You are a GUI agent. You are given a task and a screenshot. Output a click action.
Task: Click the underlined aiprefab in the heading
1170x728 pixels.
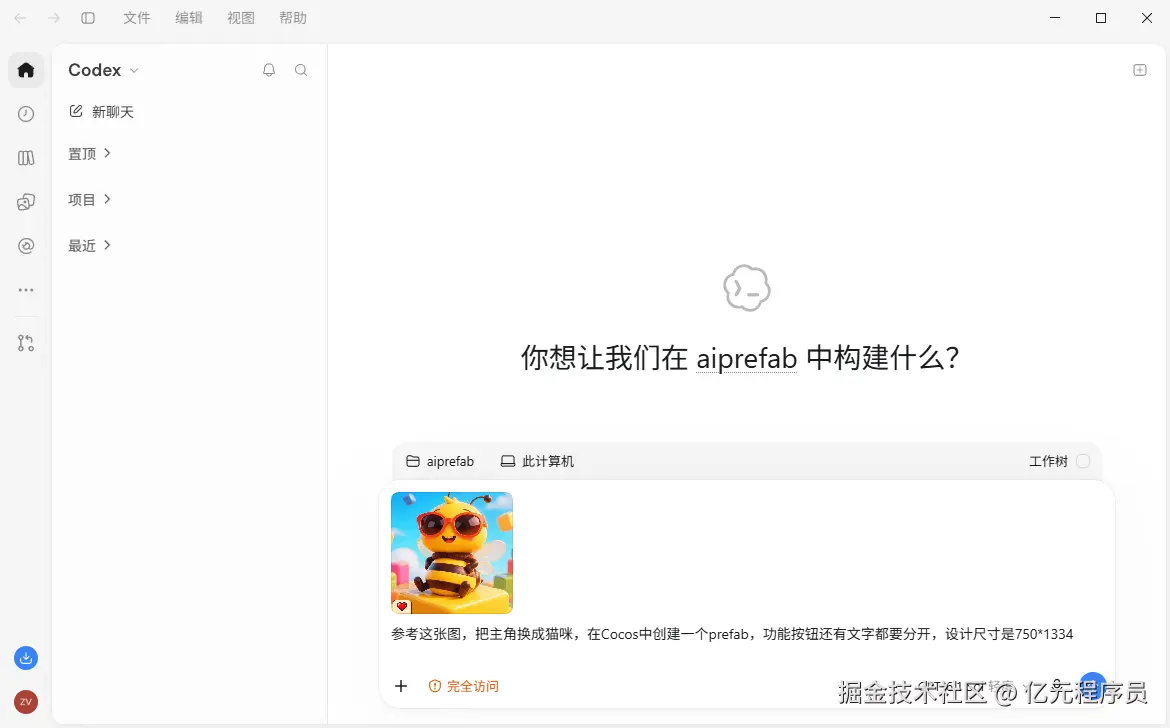(746, 358)
